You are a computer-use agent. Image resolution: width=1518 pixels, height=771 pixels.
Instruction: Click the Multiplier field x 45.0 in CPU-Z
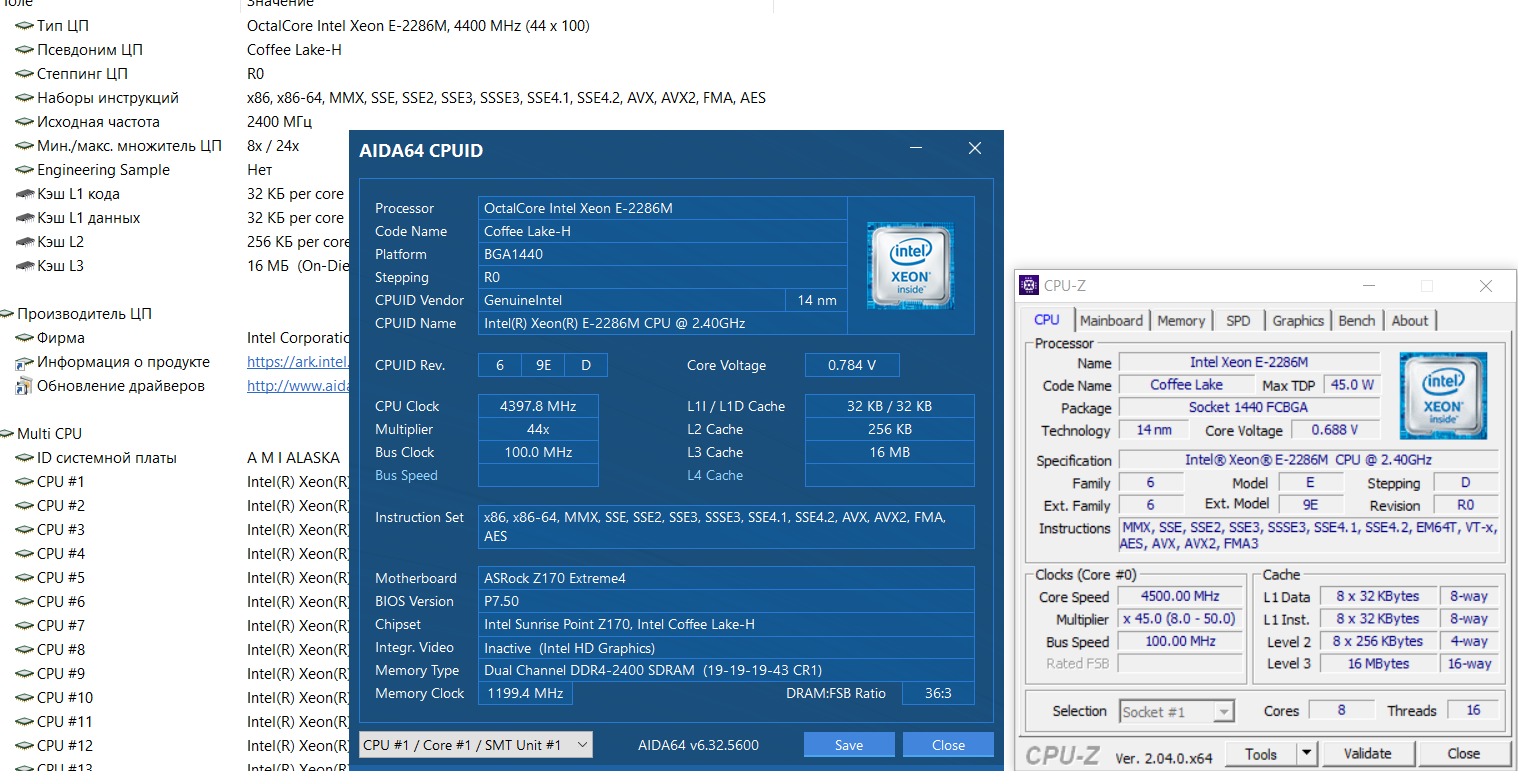1180,619
